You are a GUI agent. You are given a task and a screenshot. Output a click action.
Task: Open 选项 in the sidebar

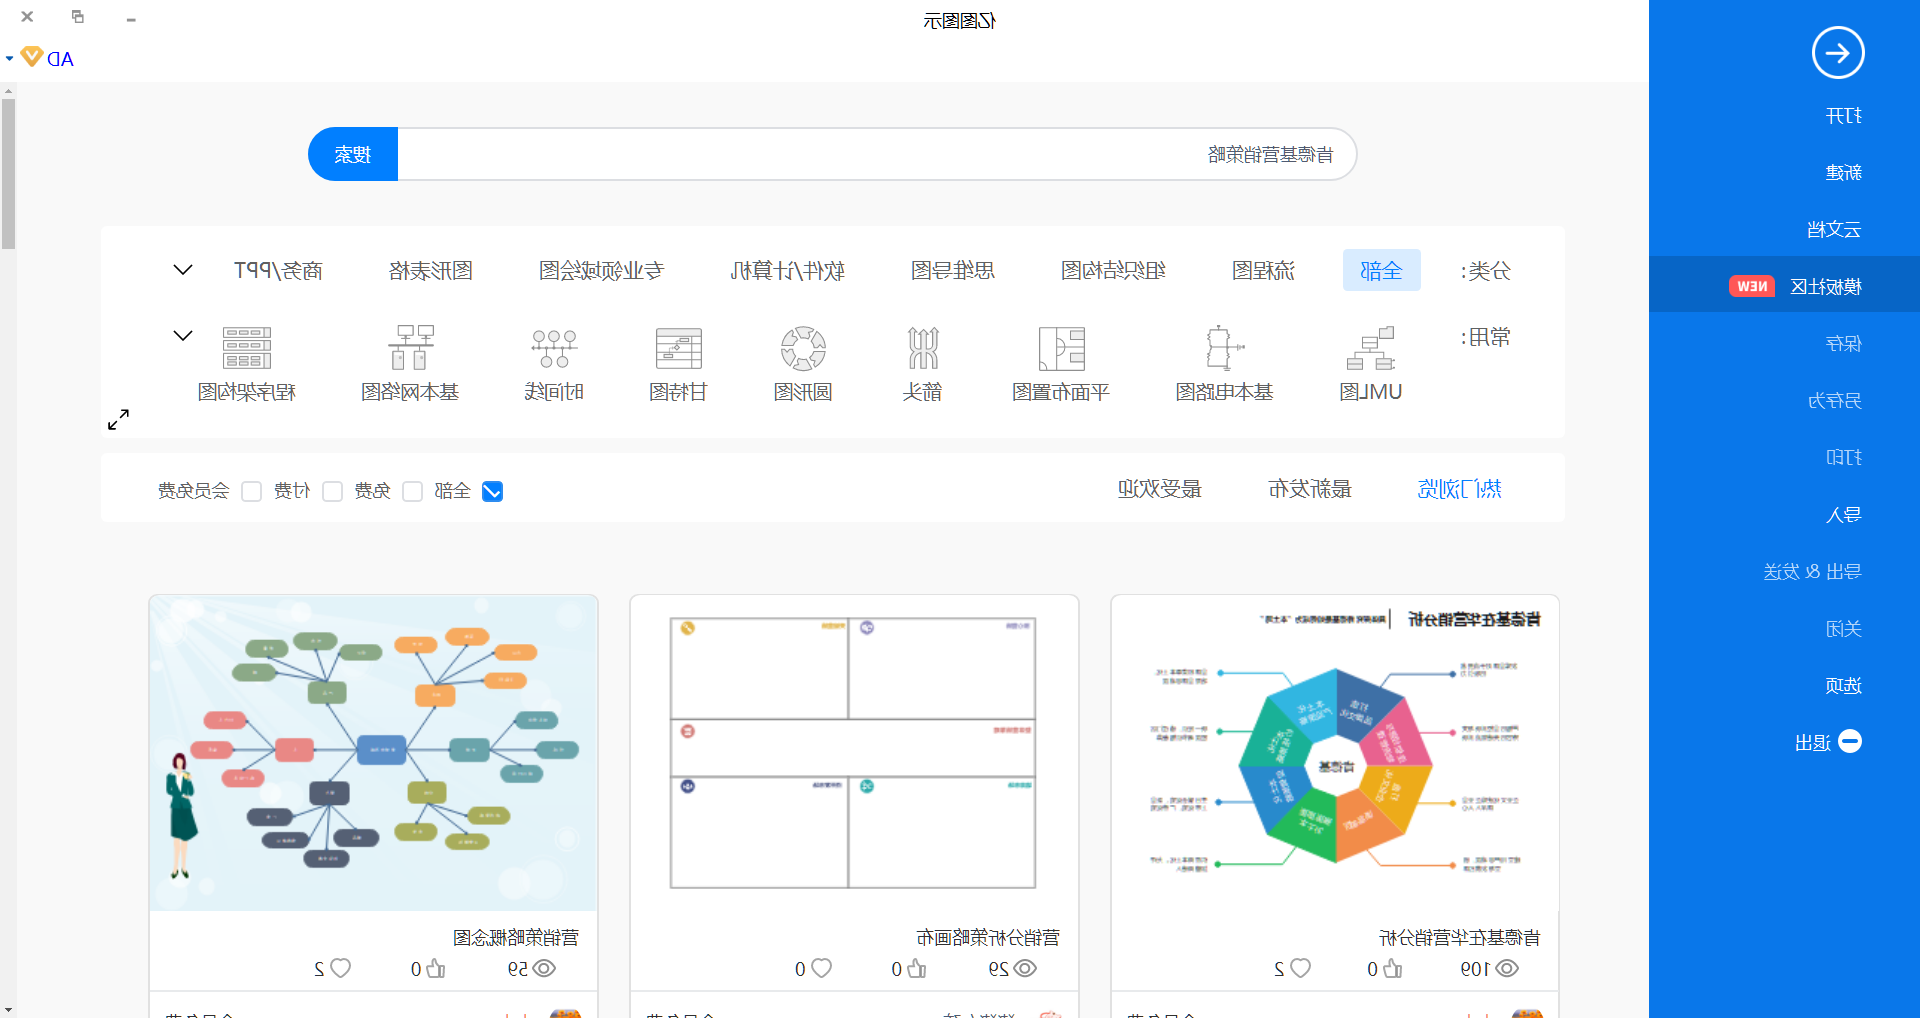pos(1843,686)
